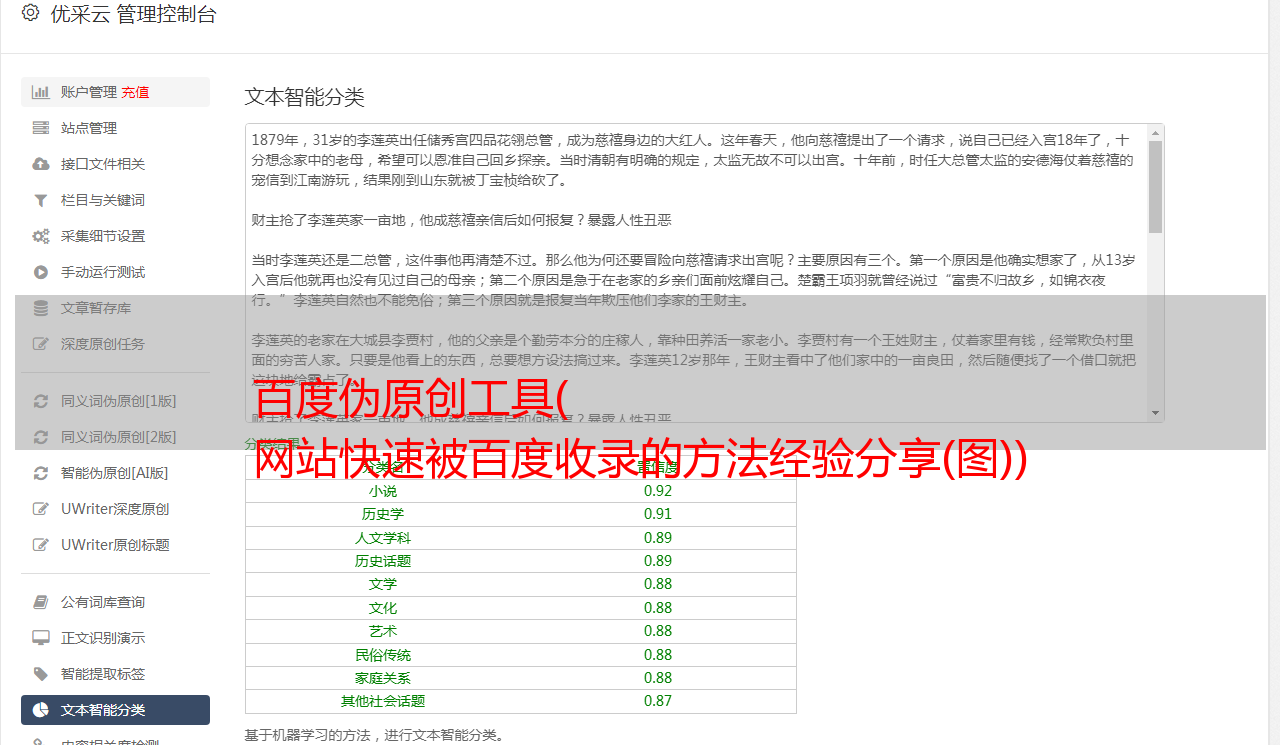Click the 其他社会话题 category cell
The height and width of the screenshot is (745, 1280).
tap(383, 701)
